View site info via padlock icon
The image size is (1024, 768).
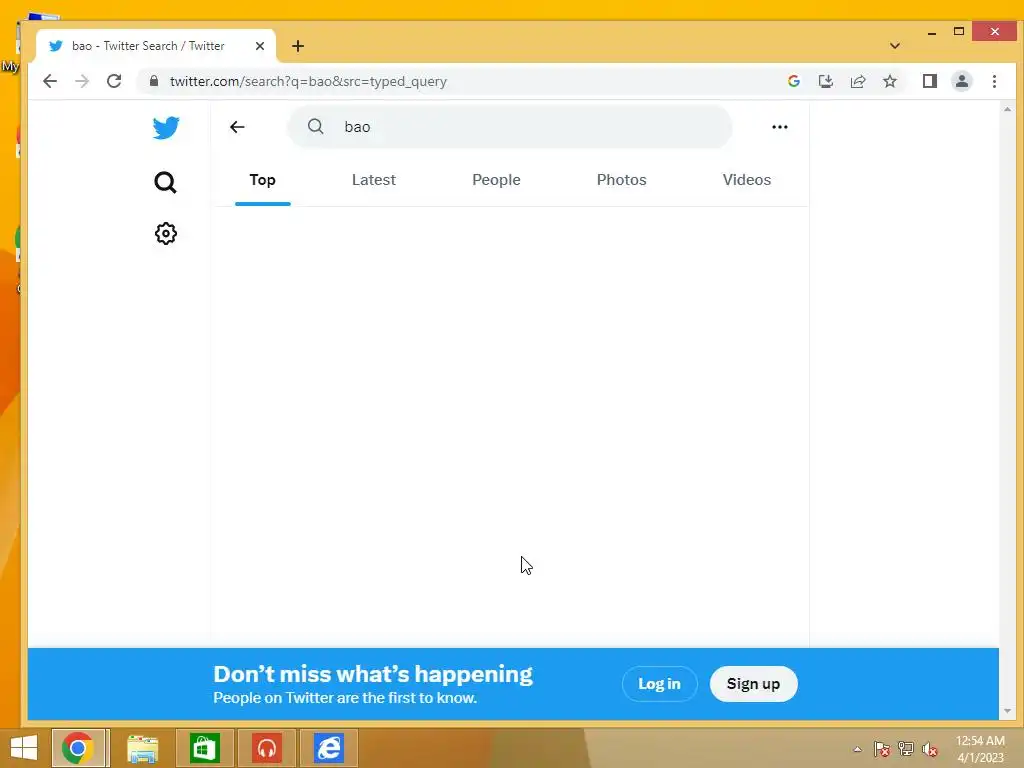[154, 81]
